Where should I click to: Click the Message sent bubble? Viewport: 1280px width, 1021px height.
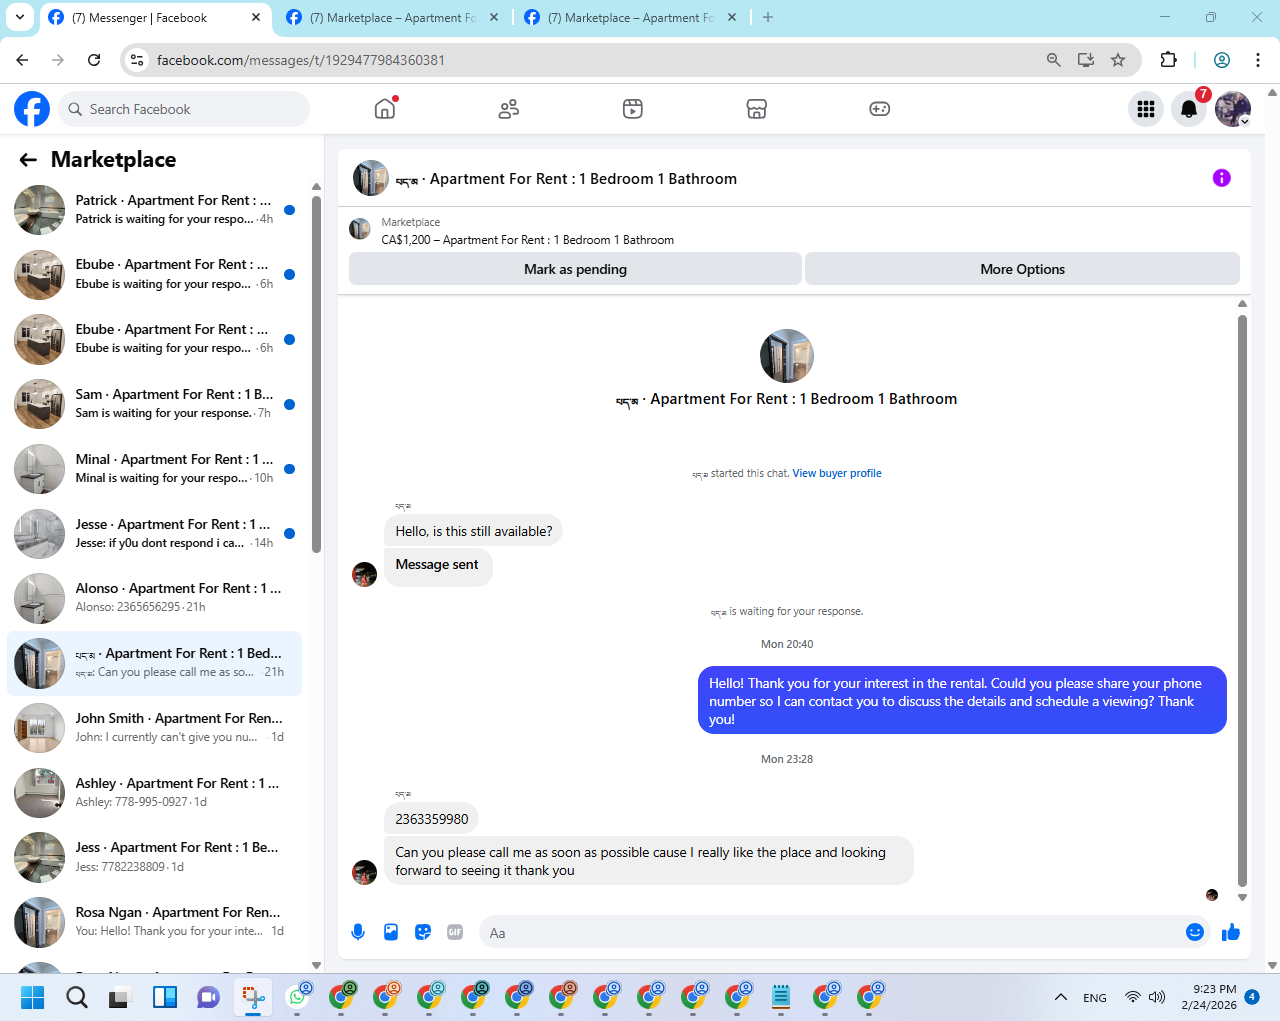click(x=437, y=565)
